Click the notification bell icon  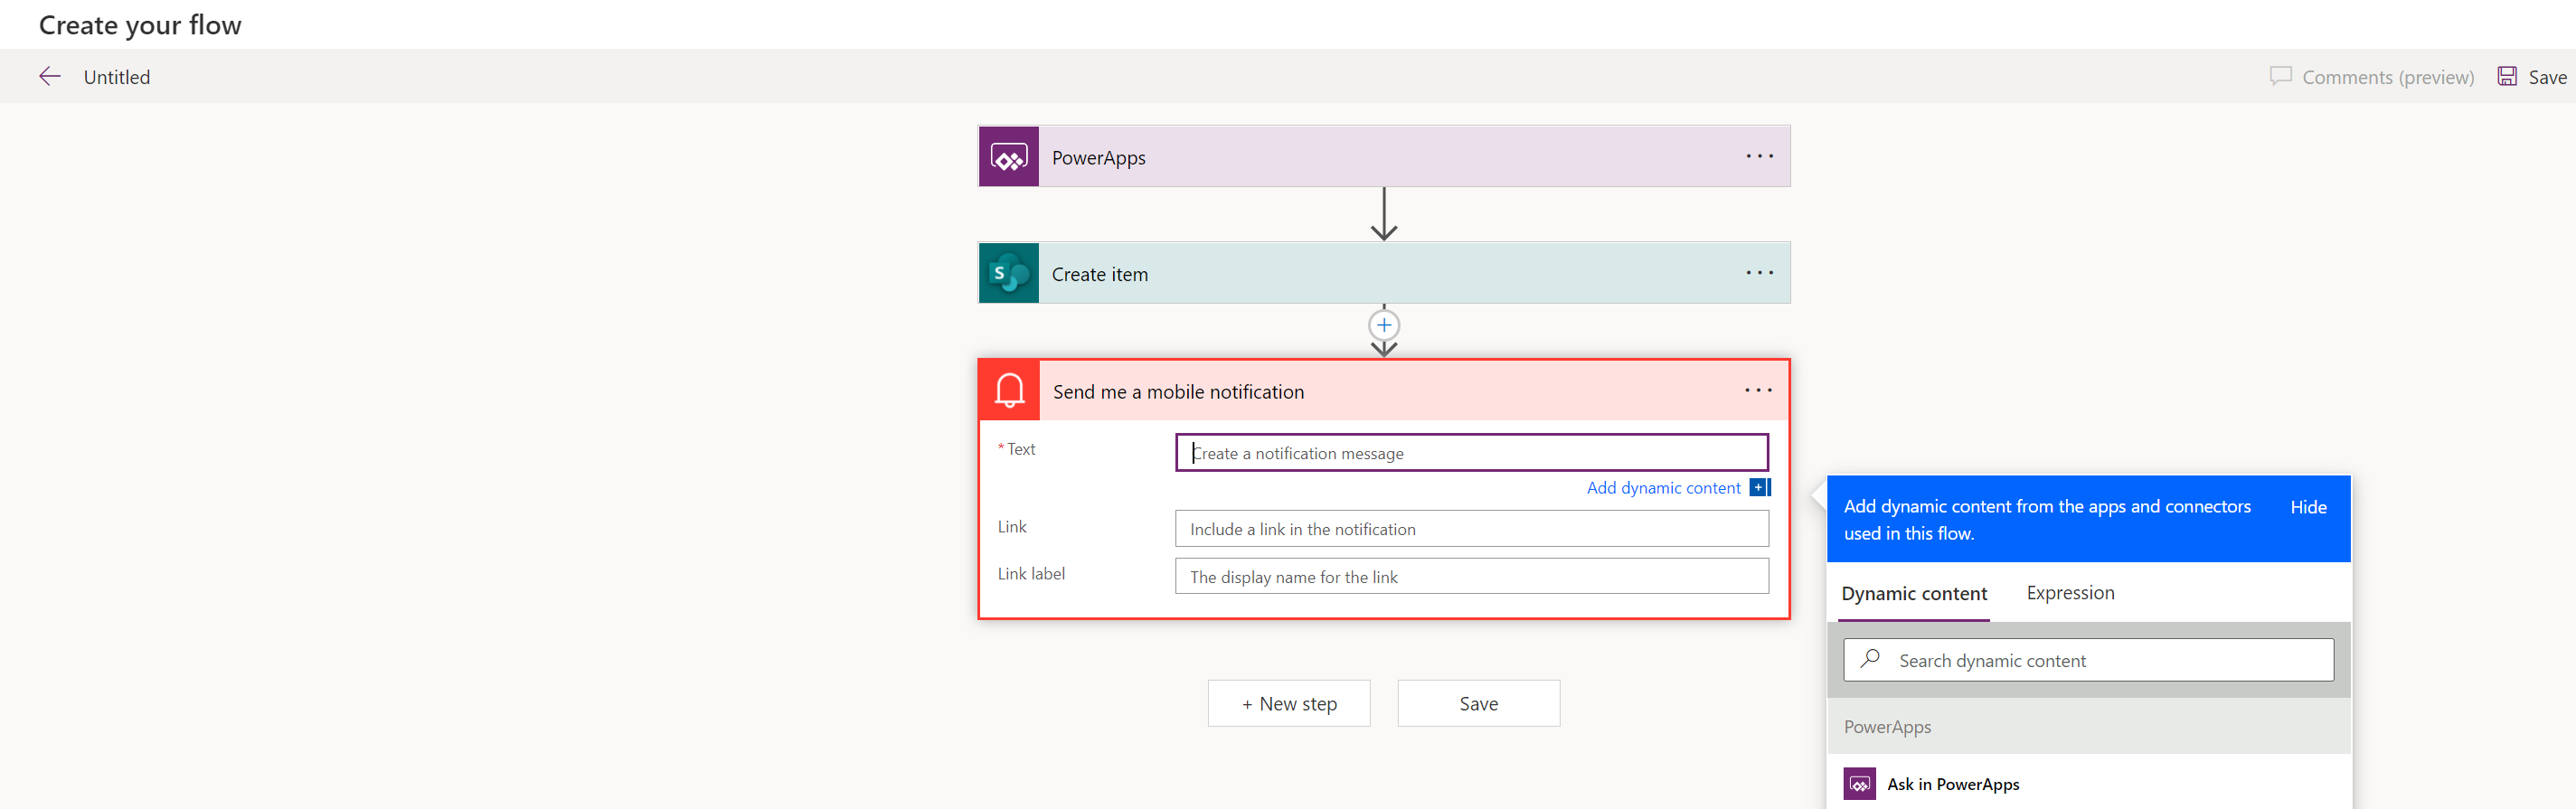[x=1010, y=390]
